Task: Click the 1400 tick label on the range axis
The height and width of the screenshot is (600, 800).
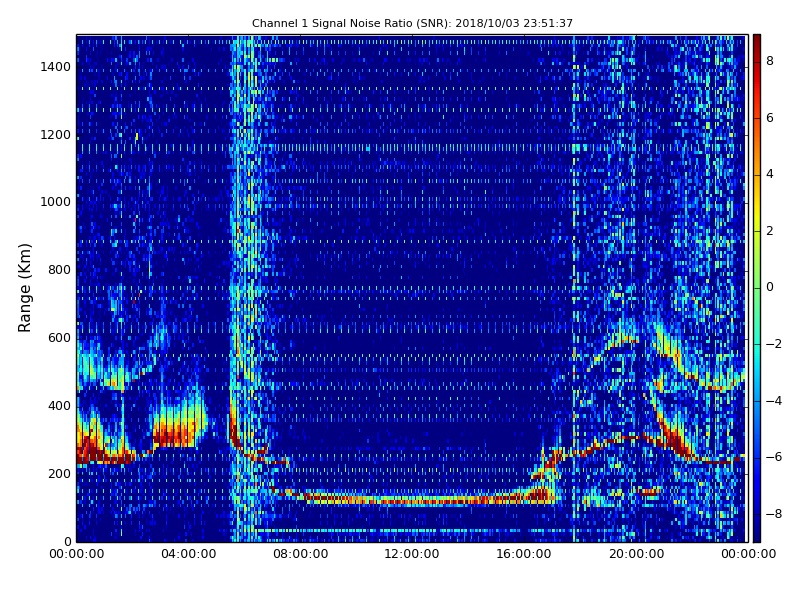Action: 55,67
